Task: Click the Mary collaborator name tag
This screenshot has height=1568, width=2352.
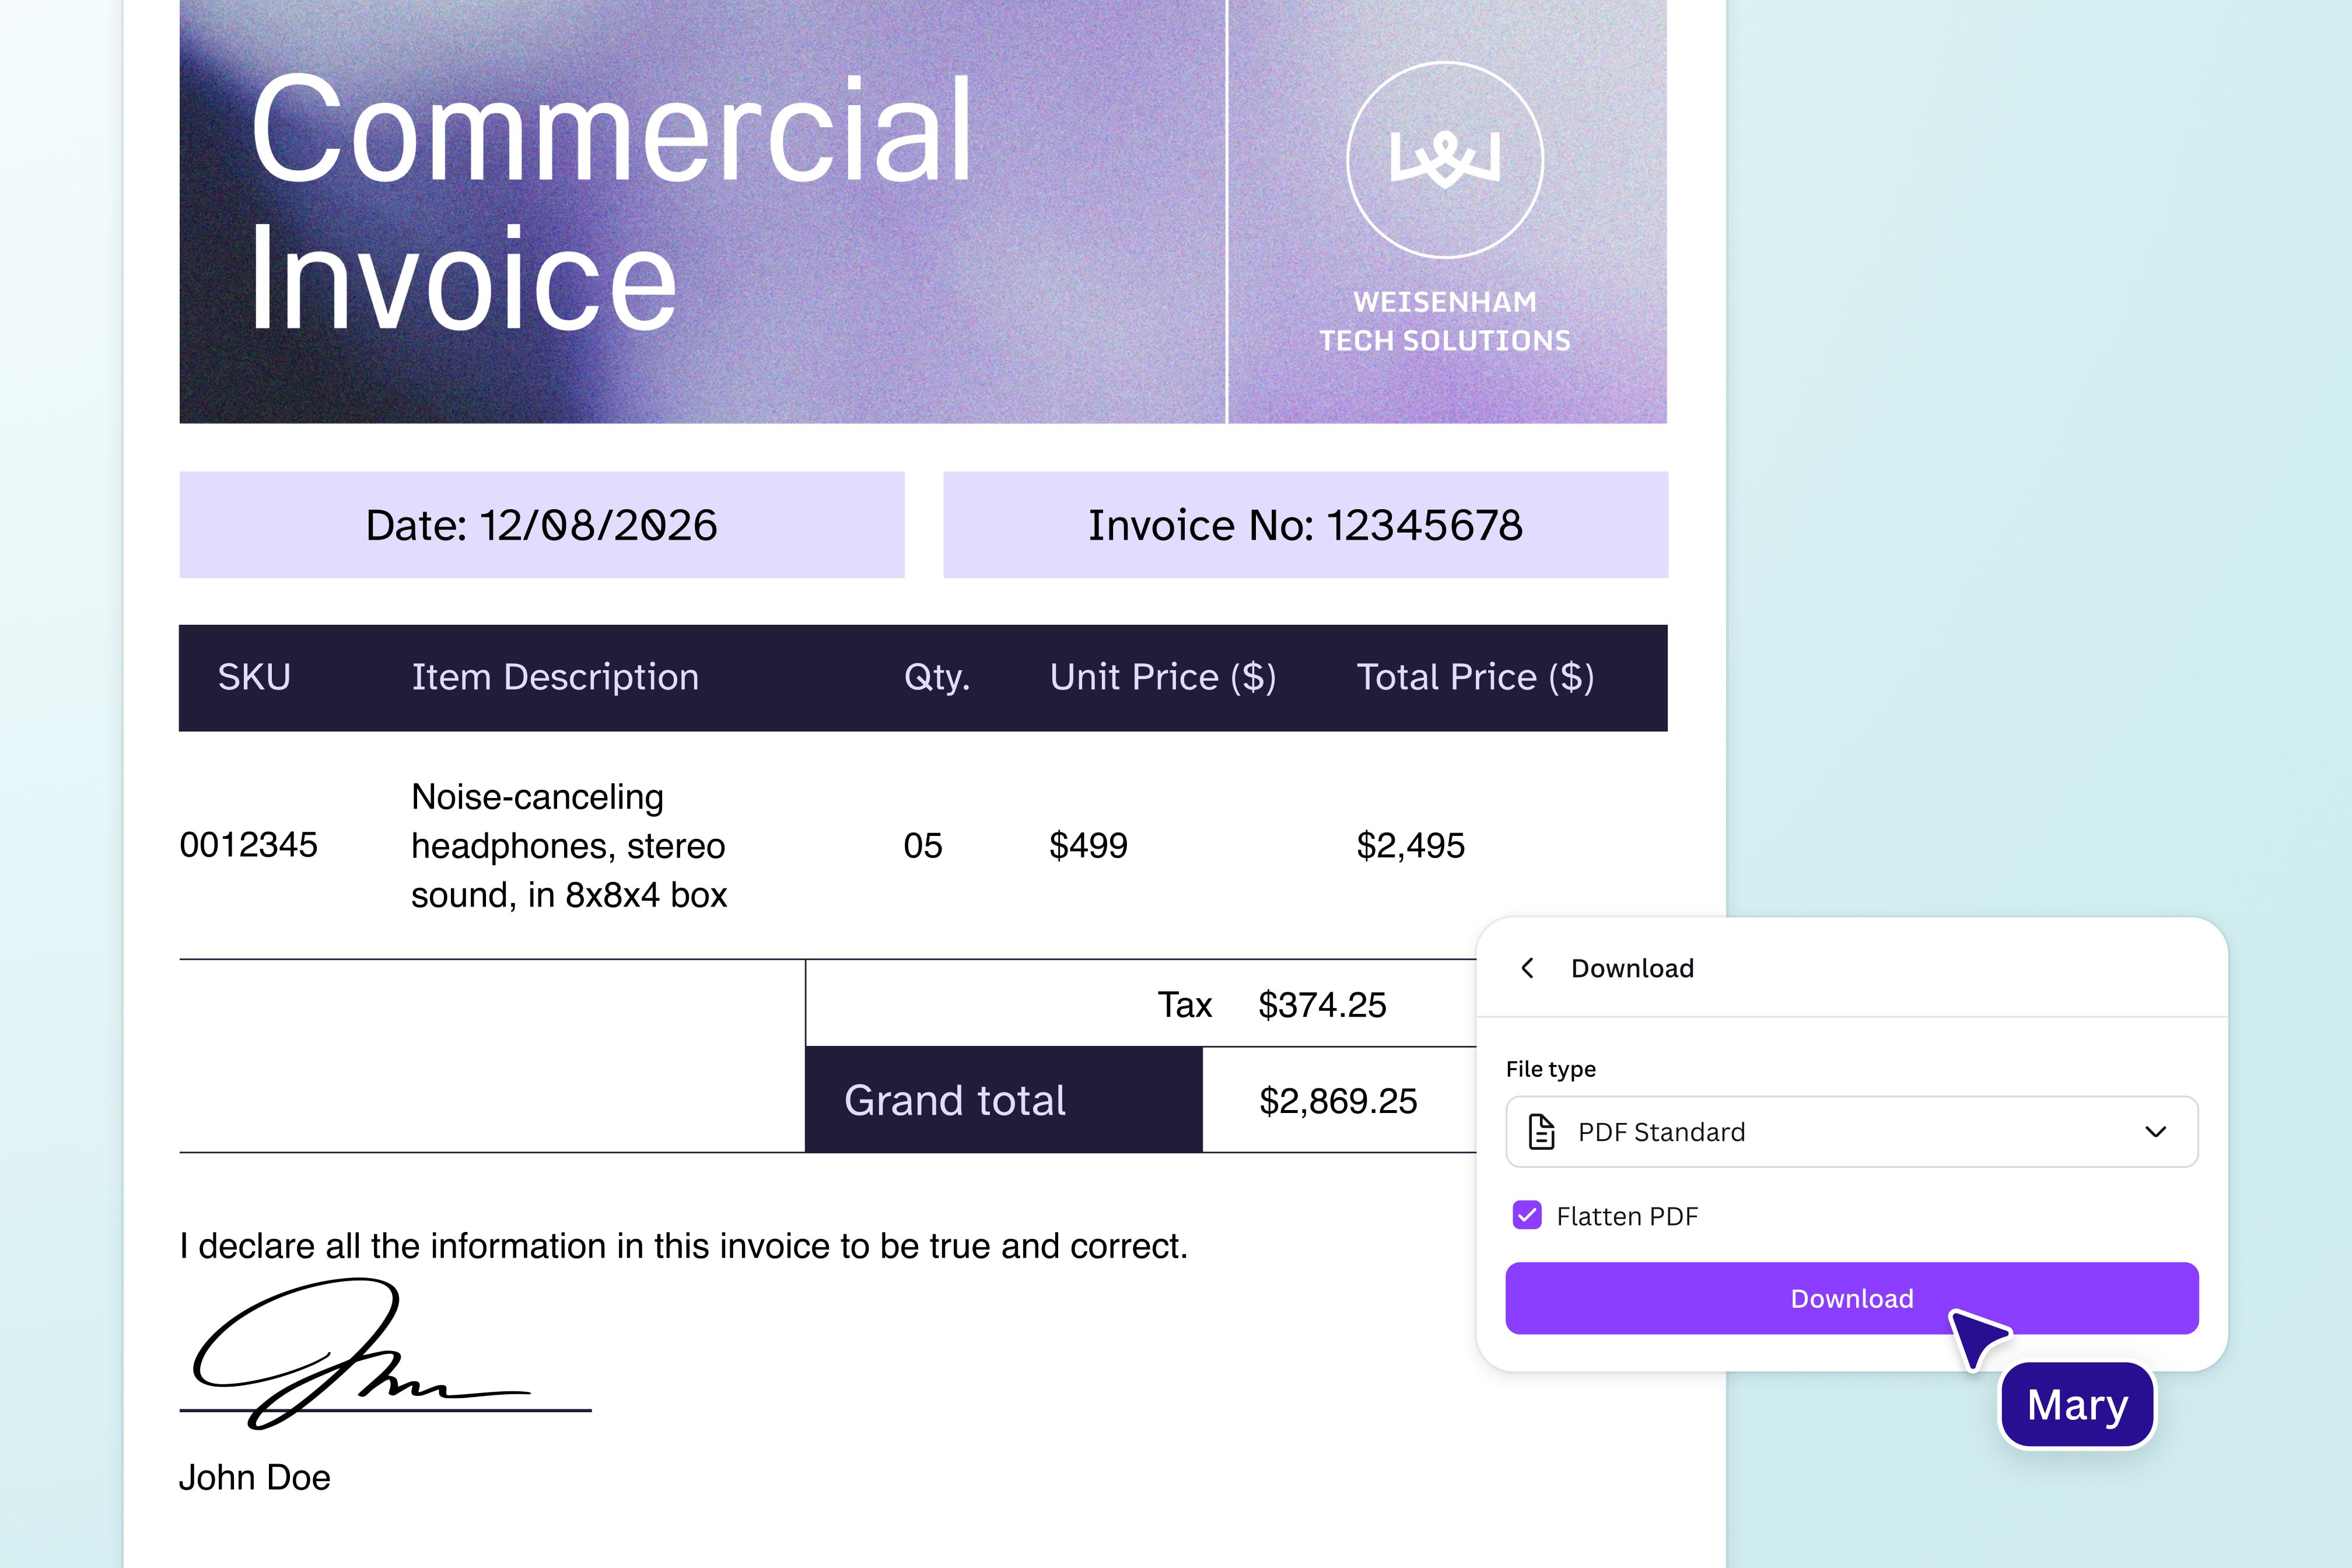Action: [2076, 1405]
